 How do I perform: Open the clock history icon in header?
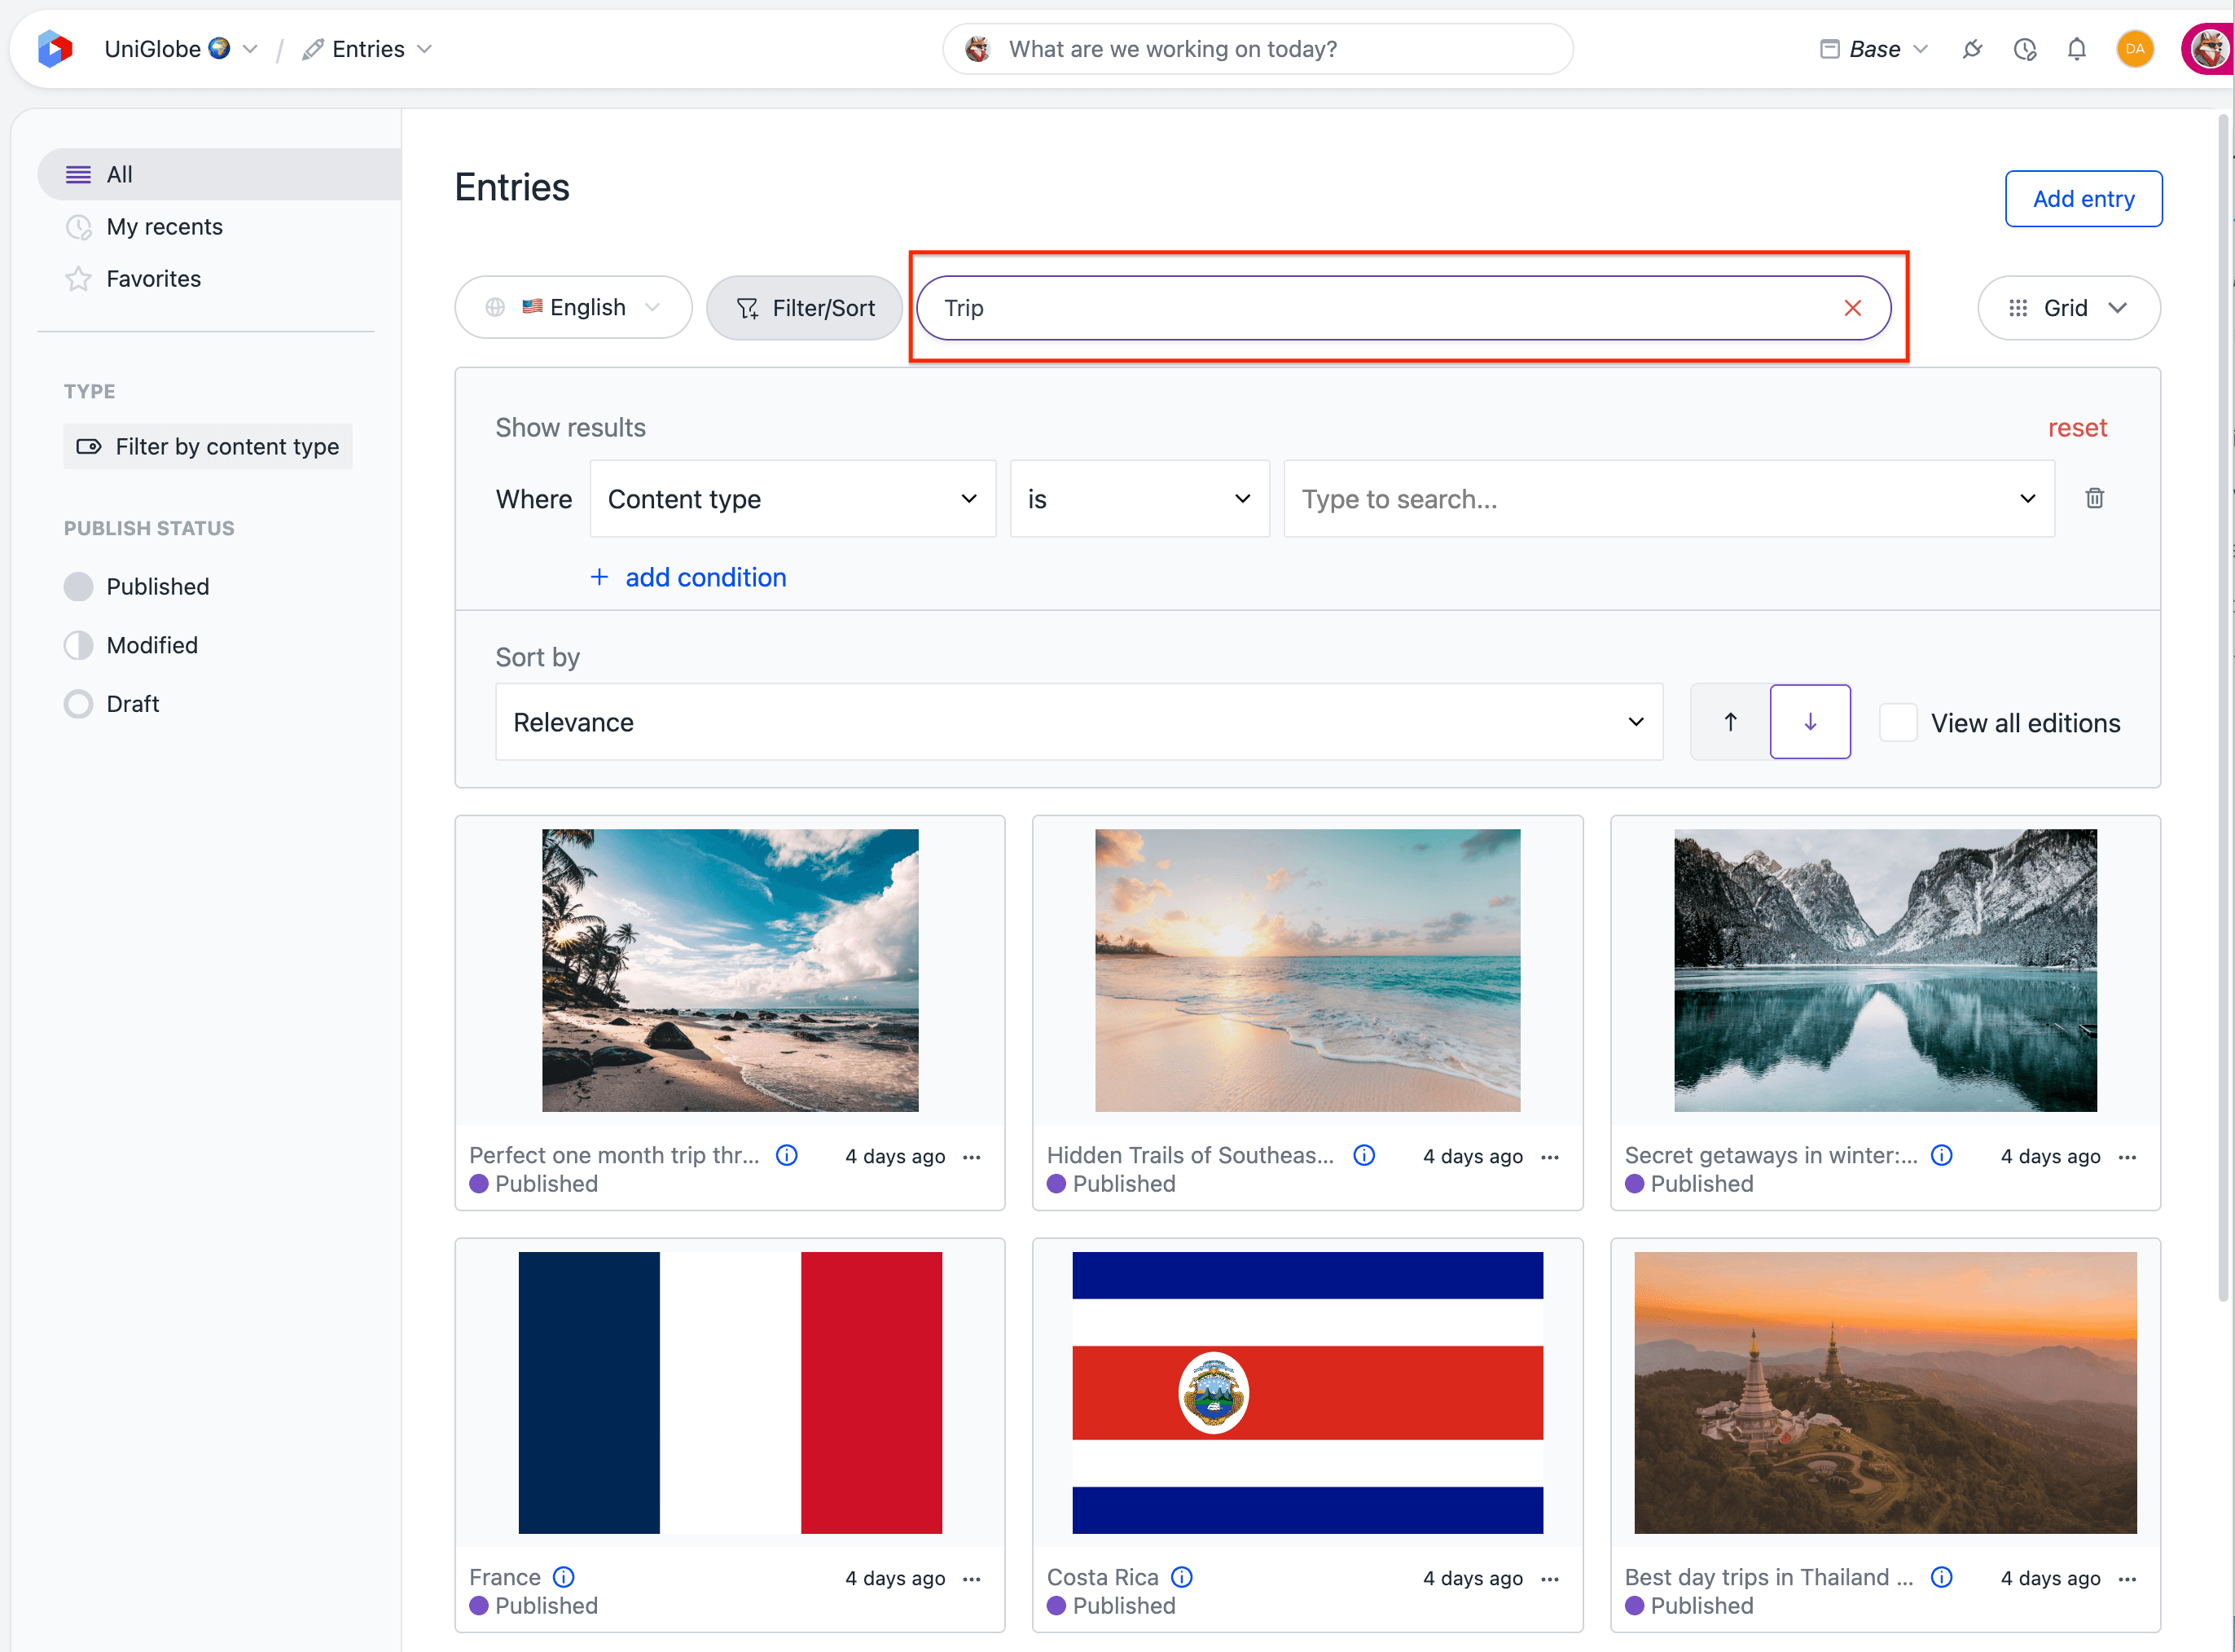tap(2025, 49)
